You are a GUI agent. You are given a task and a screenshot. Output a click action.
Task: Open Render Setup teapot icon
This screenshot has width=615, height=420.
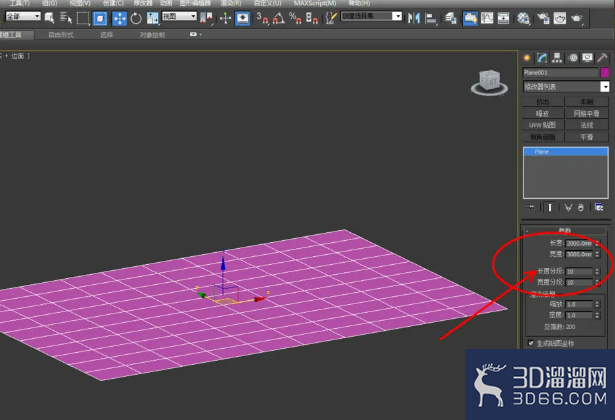click(543, 18)
